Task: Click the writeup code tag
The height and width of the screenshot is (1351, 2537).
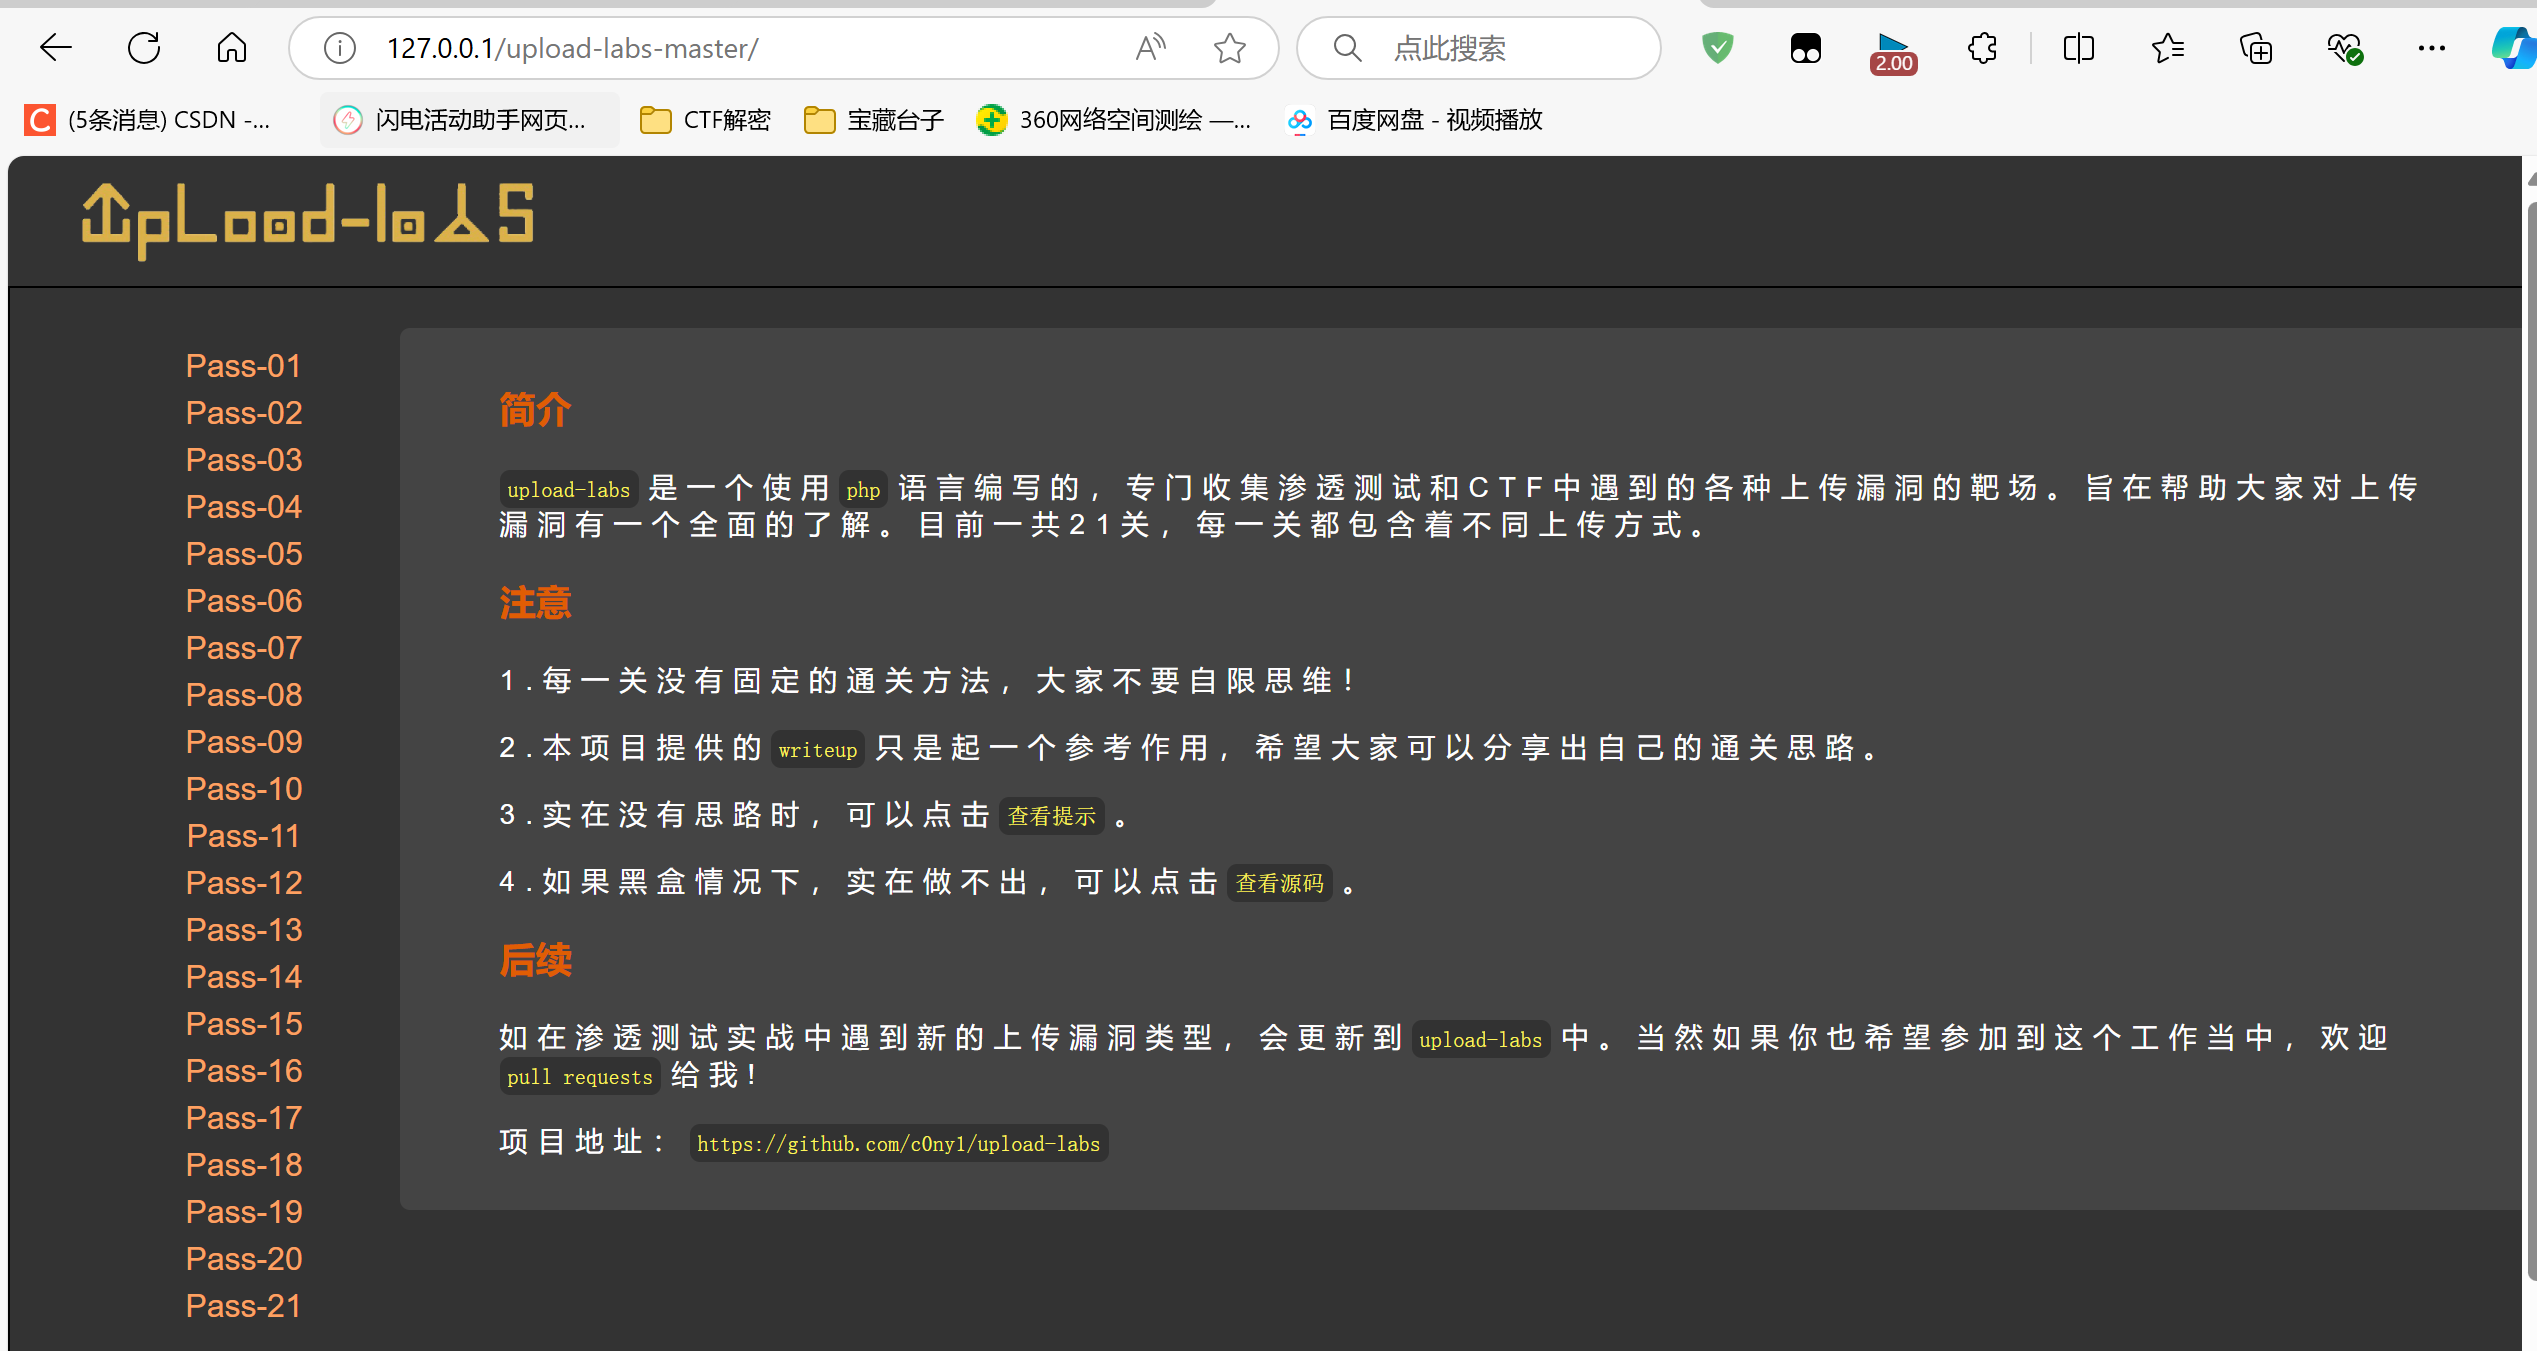Action: pos(818,749)
